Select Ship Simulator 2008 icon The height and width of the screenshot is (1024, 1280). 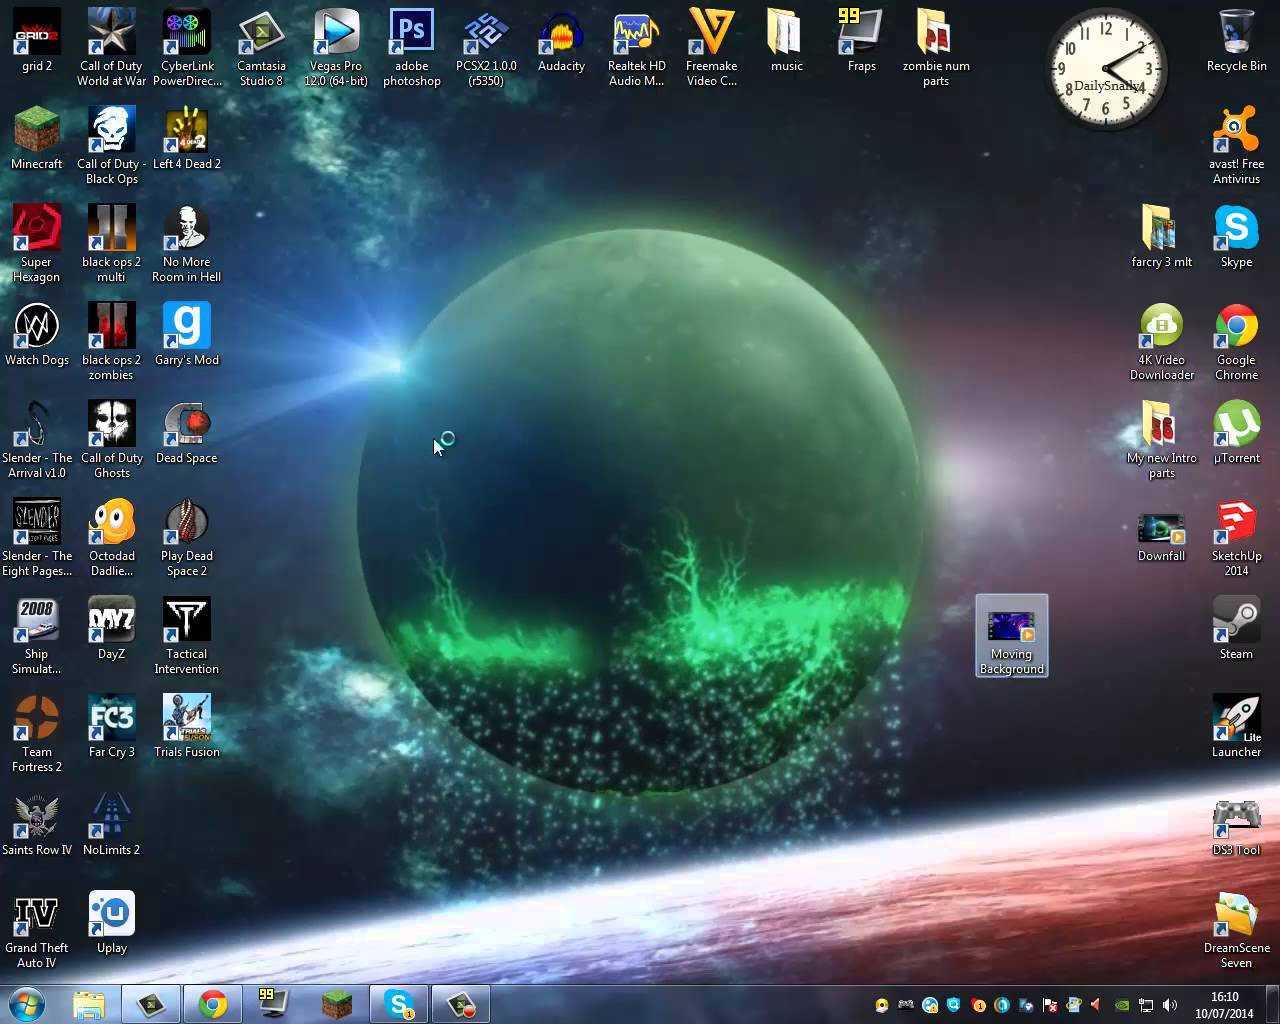(37, 636)
